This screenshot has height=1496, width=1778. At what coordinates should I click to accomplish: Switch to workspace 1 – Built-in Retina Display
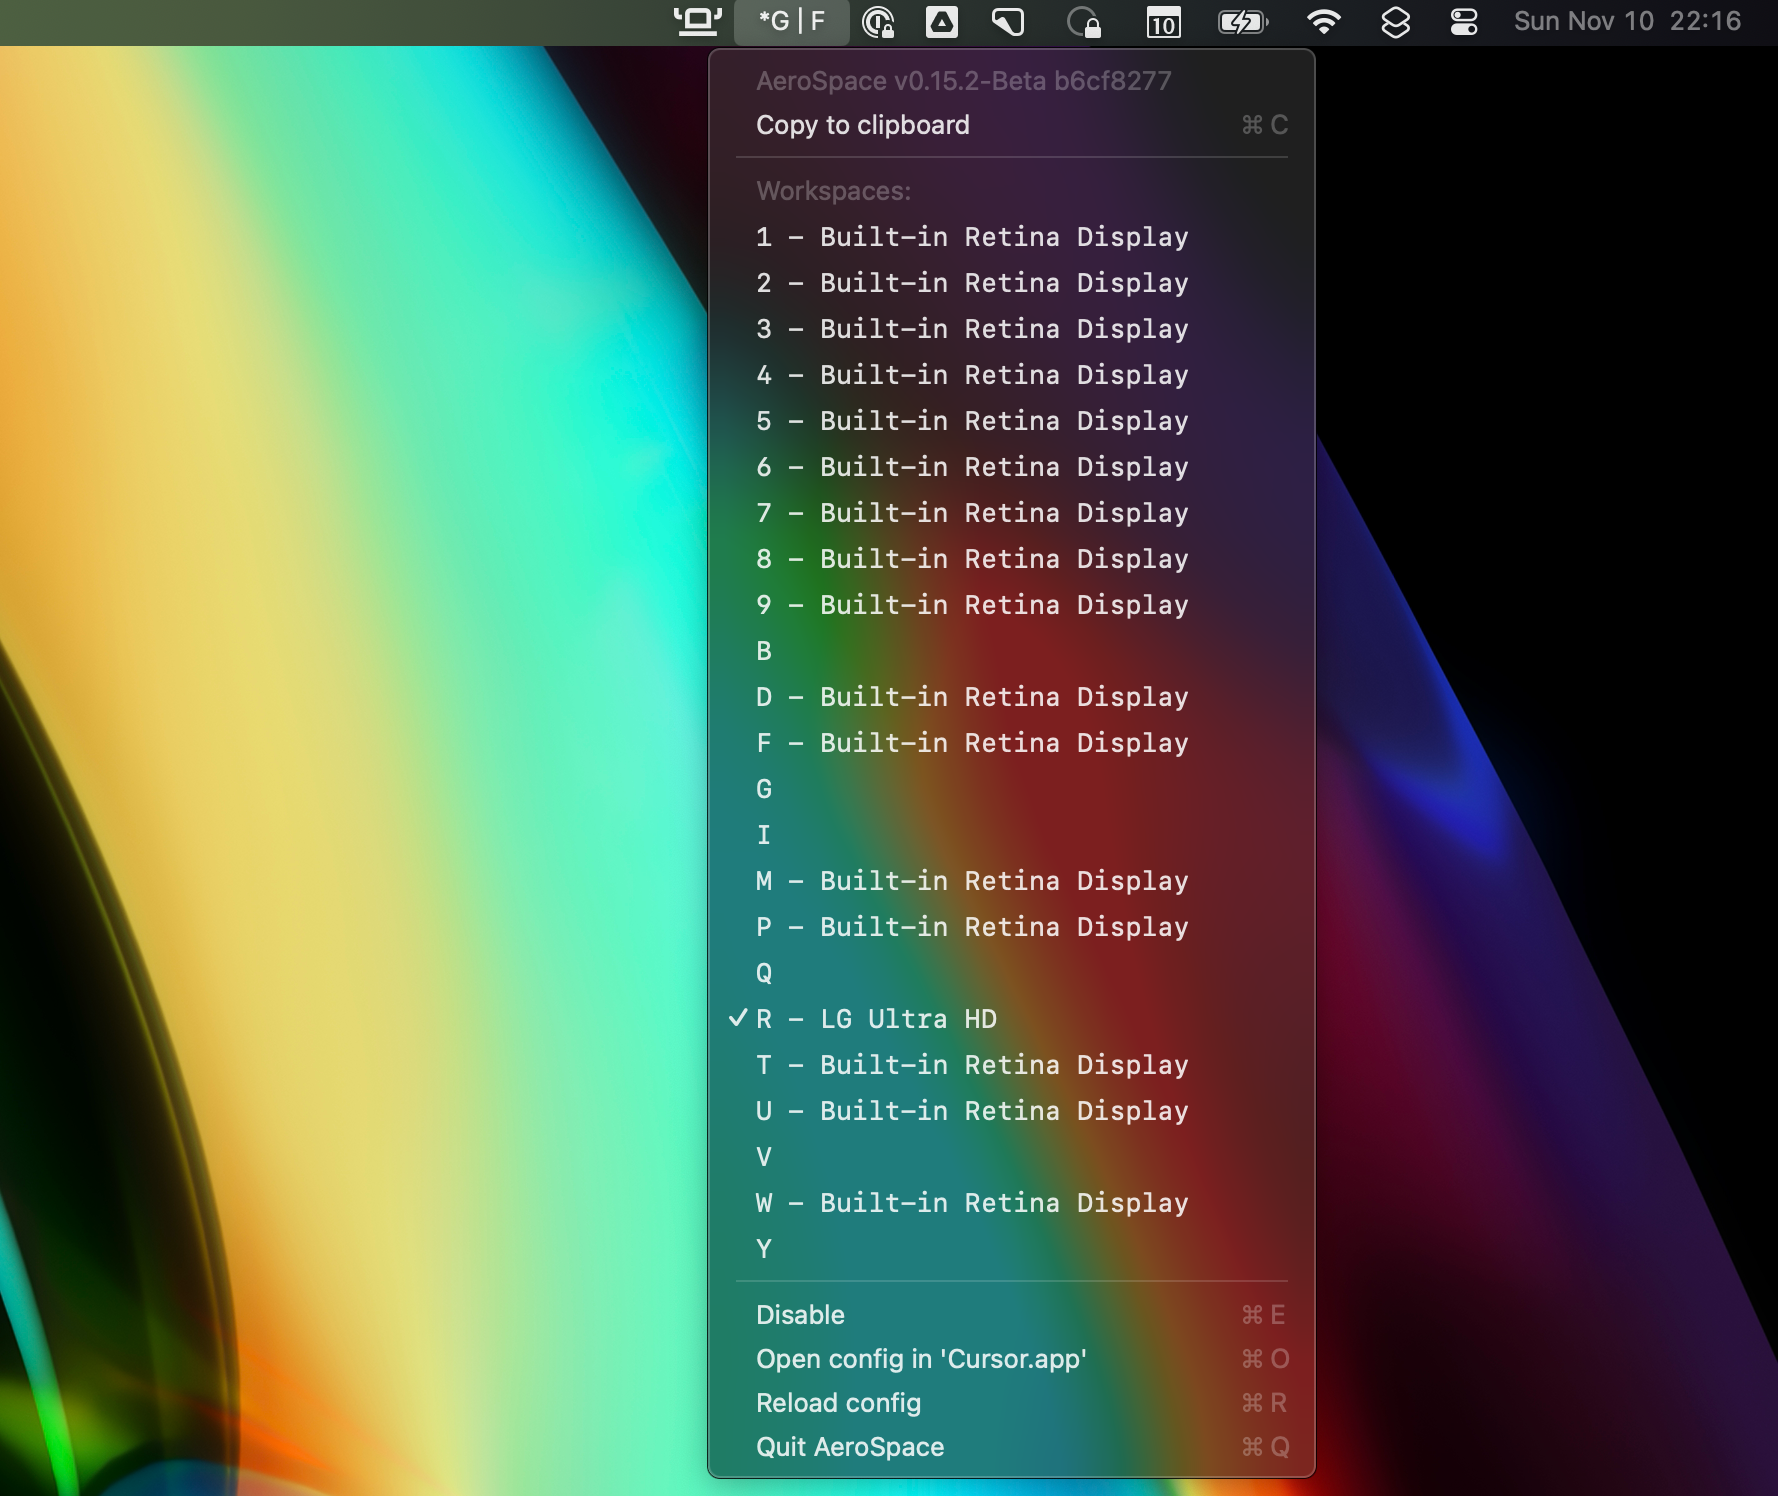[x=973, y=237]
